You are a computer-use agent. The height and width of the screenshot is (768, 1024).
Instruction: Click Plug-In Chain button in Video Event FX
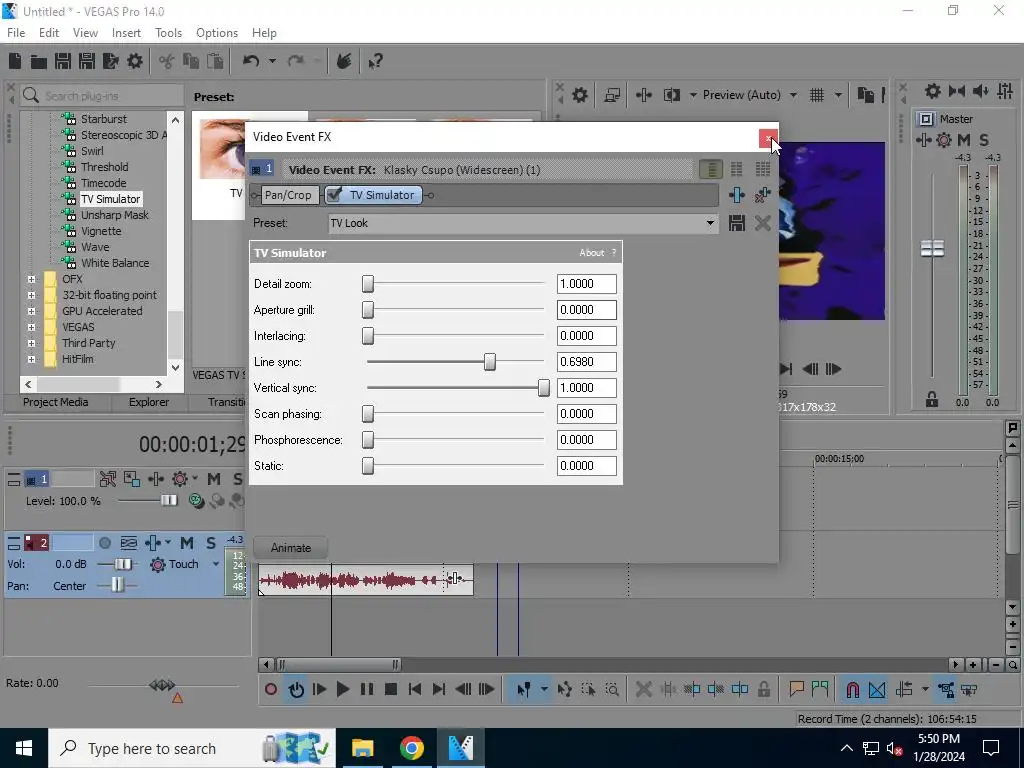pos(737,195)
